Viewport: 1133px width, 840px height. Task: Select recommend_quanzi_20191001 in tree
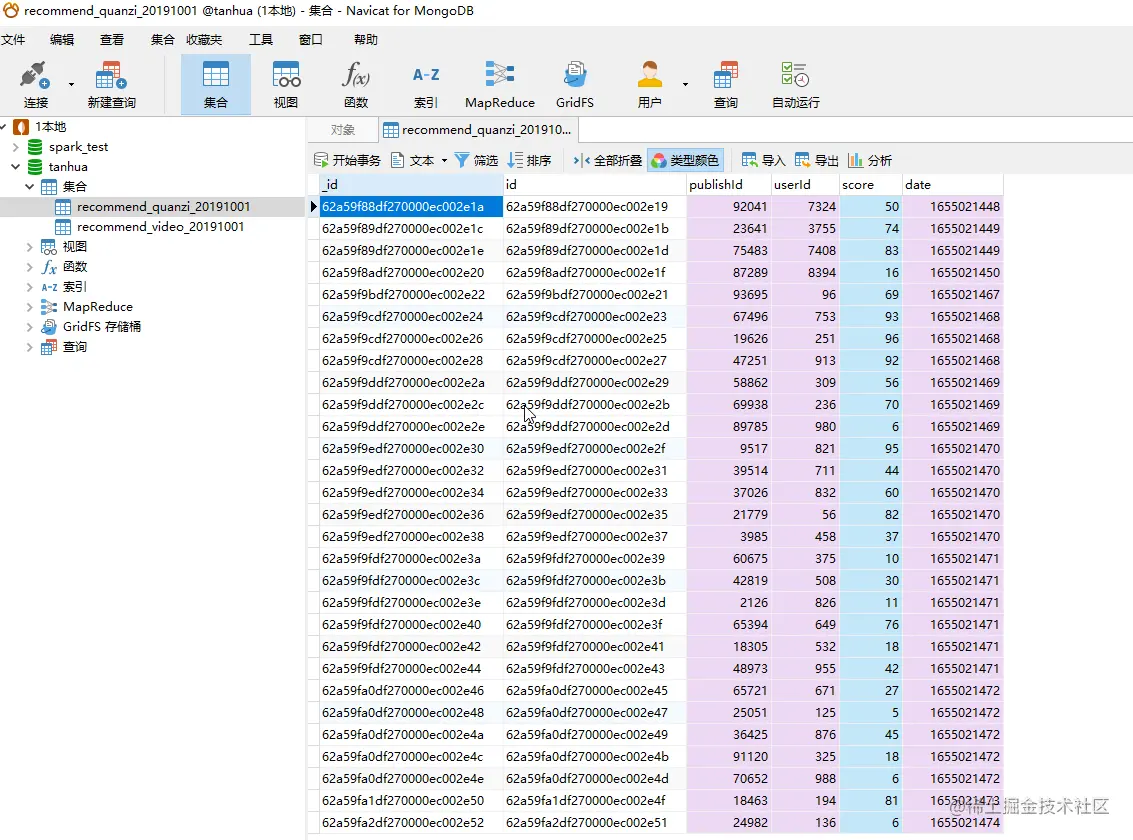163,207
